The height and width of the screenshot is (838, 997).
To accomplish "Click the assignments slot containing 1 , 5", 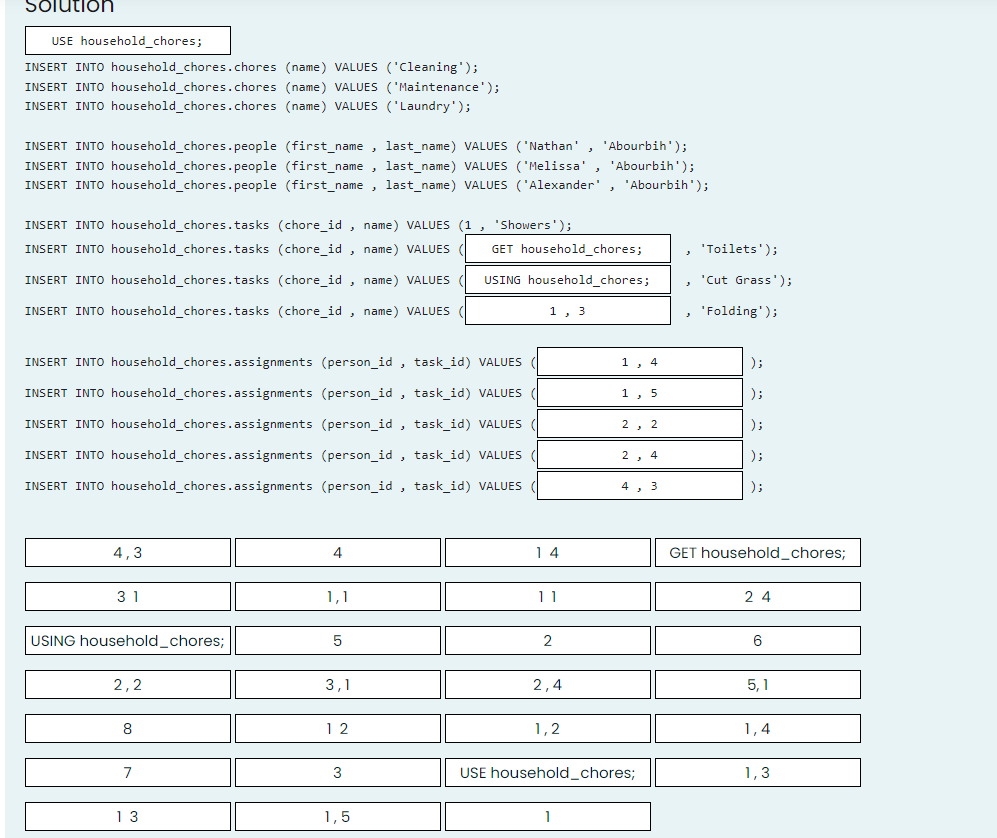I will (x=640, y=393).
